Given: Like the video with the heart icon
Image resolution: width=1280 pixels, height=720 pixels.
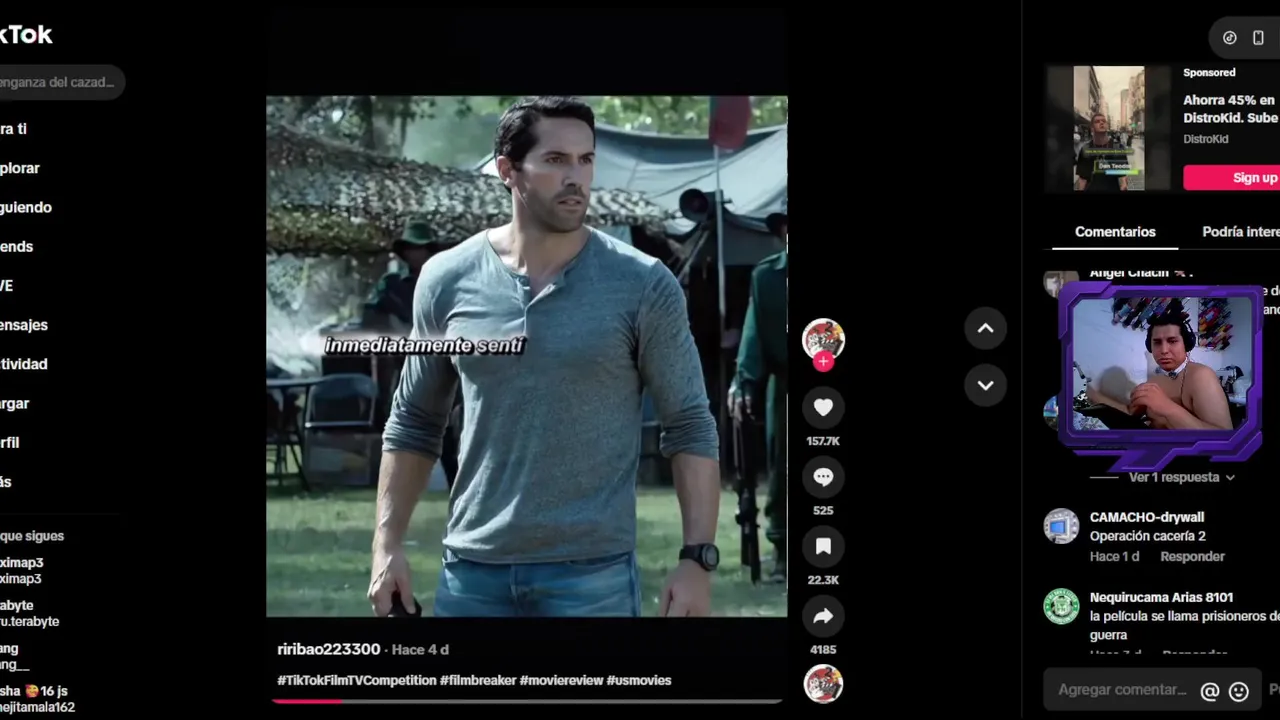Looking at the screenshot, I should 823,407.
